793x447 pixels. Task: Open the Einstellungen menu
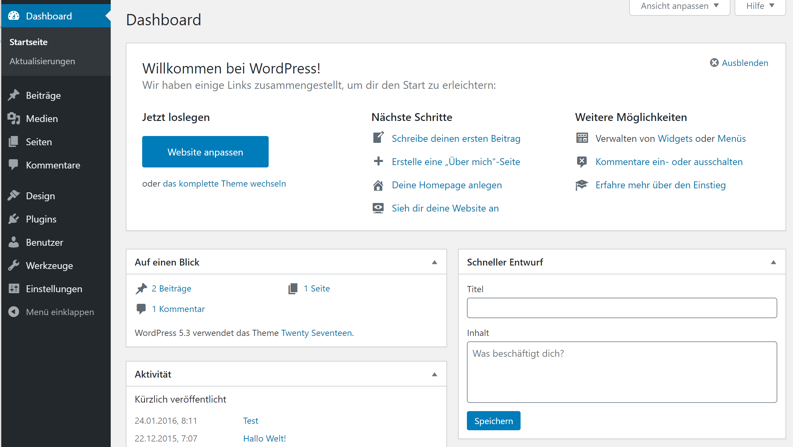56,289
